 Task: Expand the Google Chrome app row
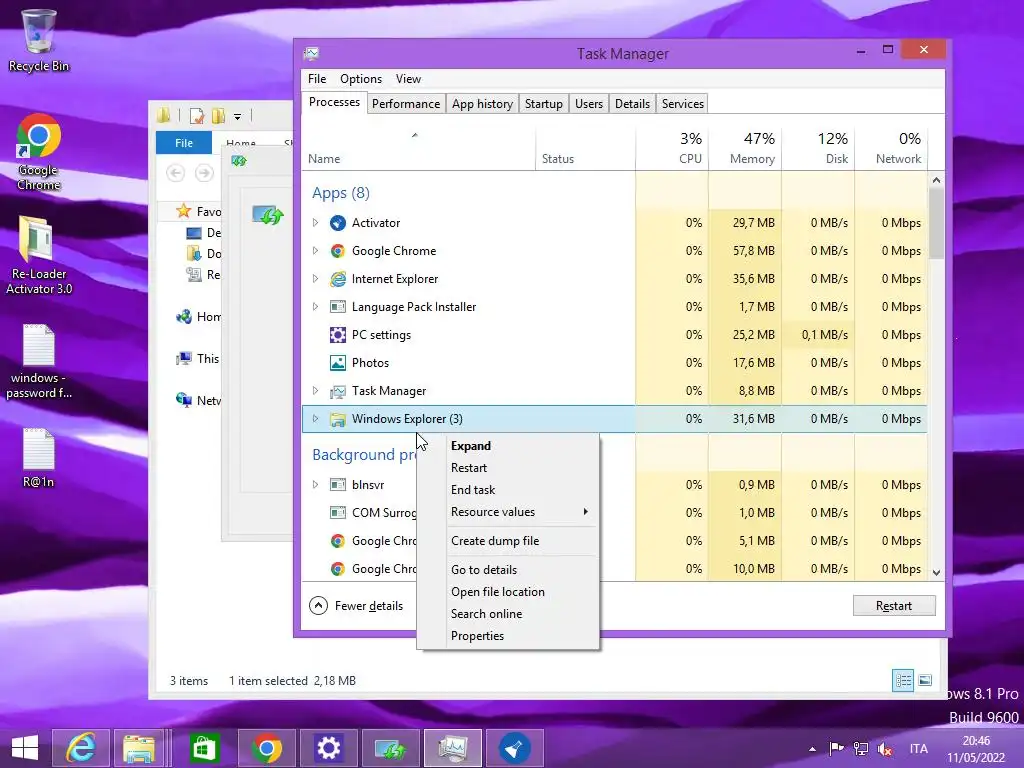(x=315, y=251)
